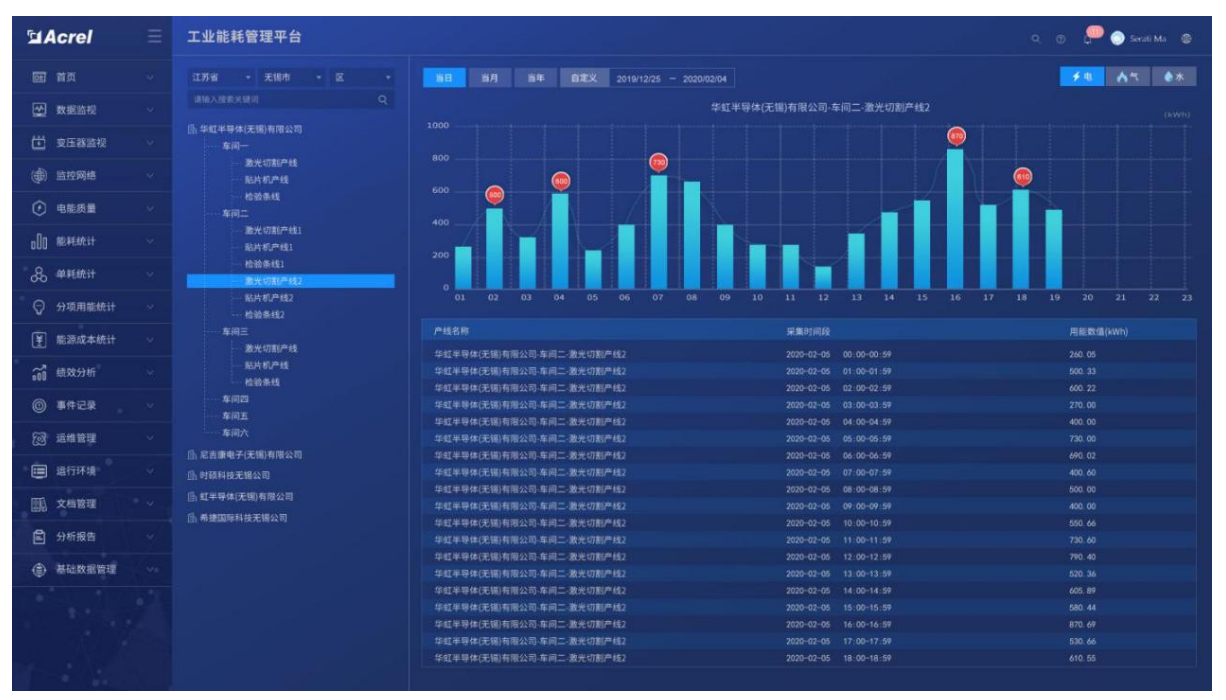The height and width of the screenshot is (700, 1226).
Task: Switch energy type to 水 (water)
Action: click(x=1174, y=77)
